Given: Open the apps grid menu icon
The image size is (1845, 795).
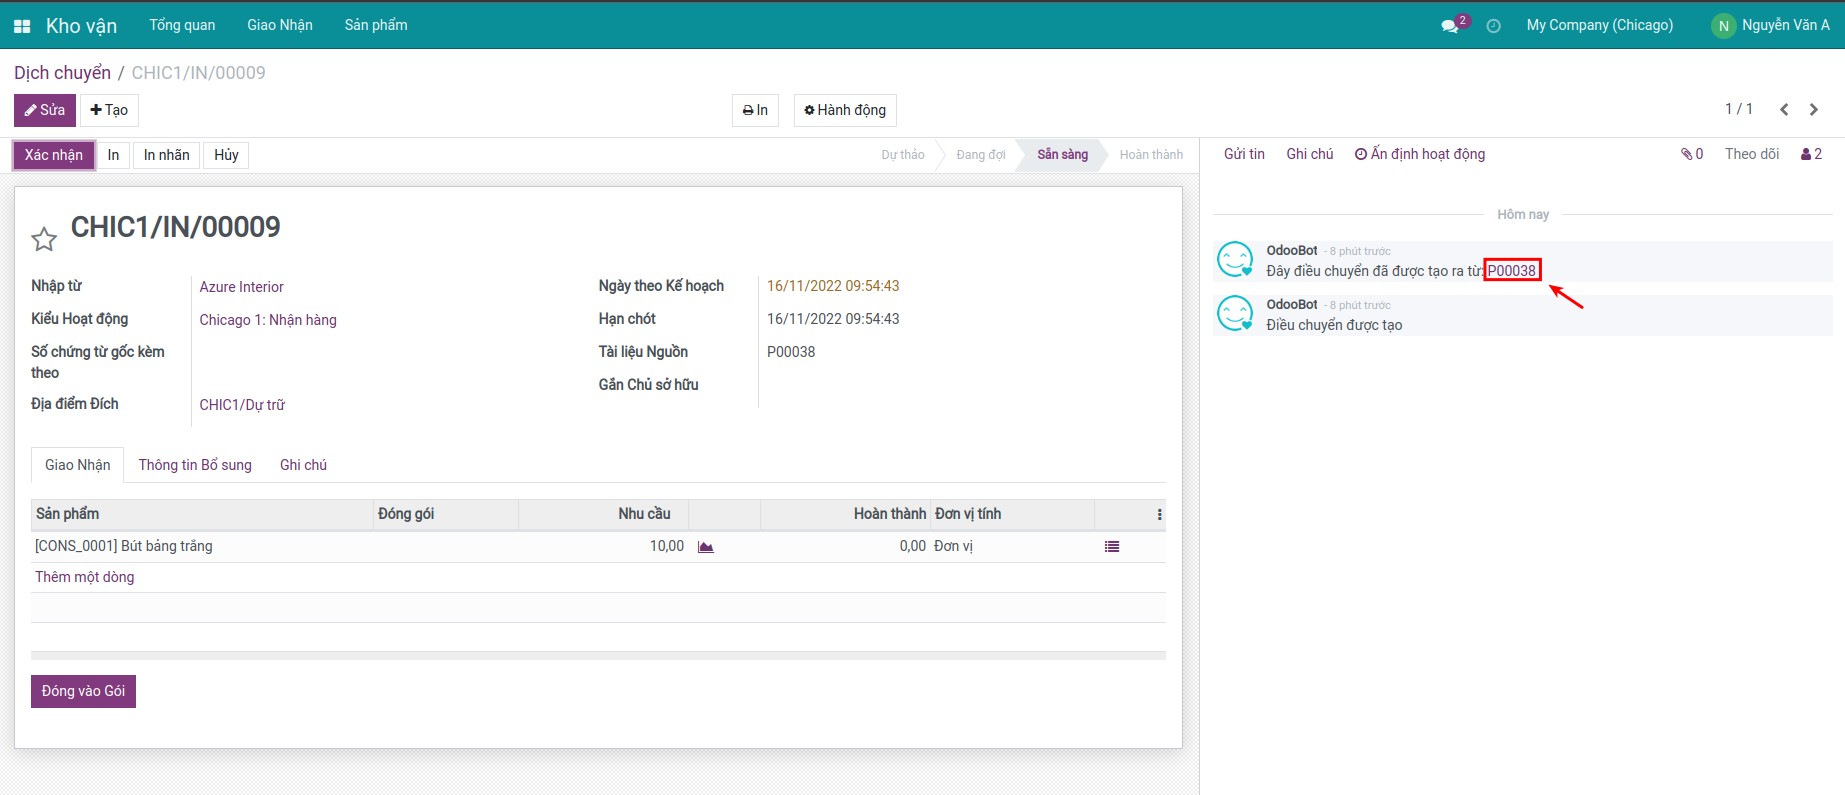Looking at the screenshot, I should (22, 26).
